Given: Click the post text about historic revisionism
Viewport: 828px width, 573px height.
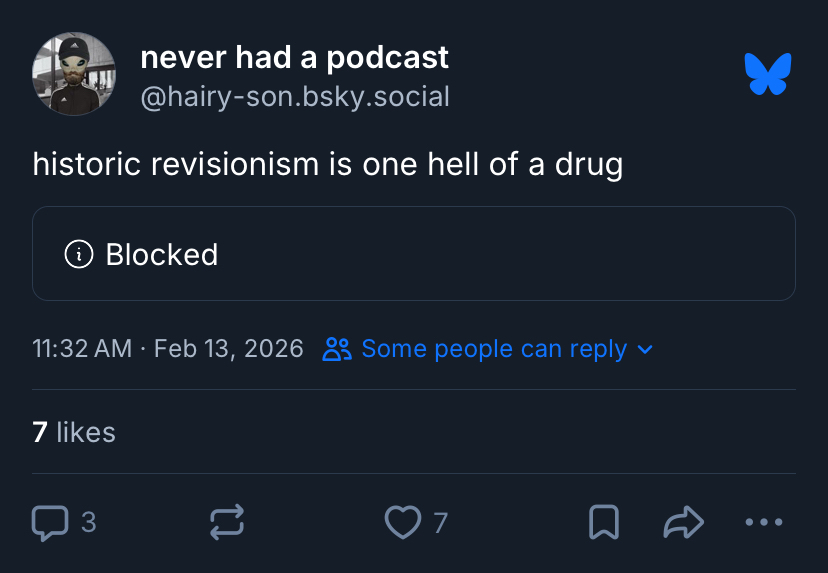Looking at the screenshot, I should (327, 164).
